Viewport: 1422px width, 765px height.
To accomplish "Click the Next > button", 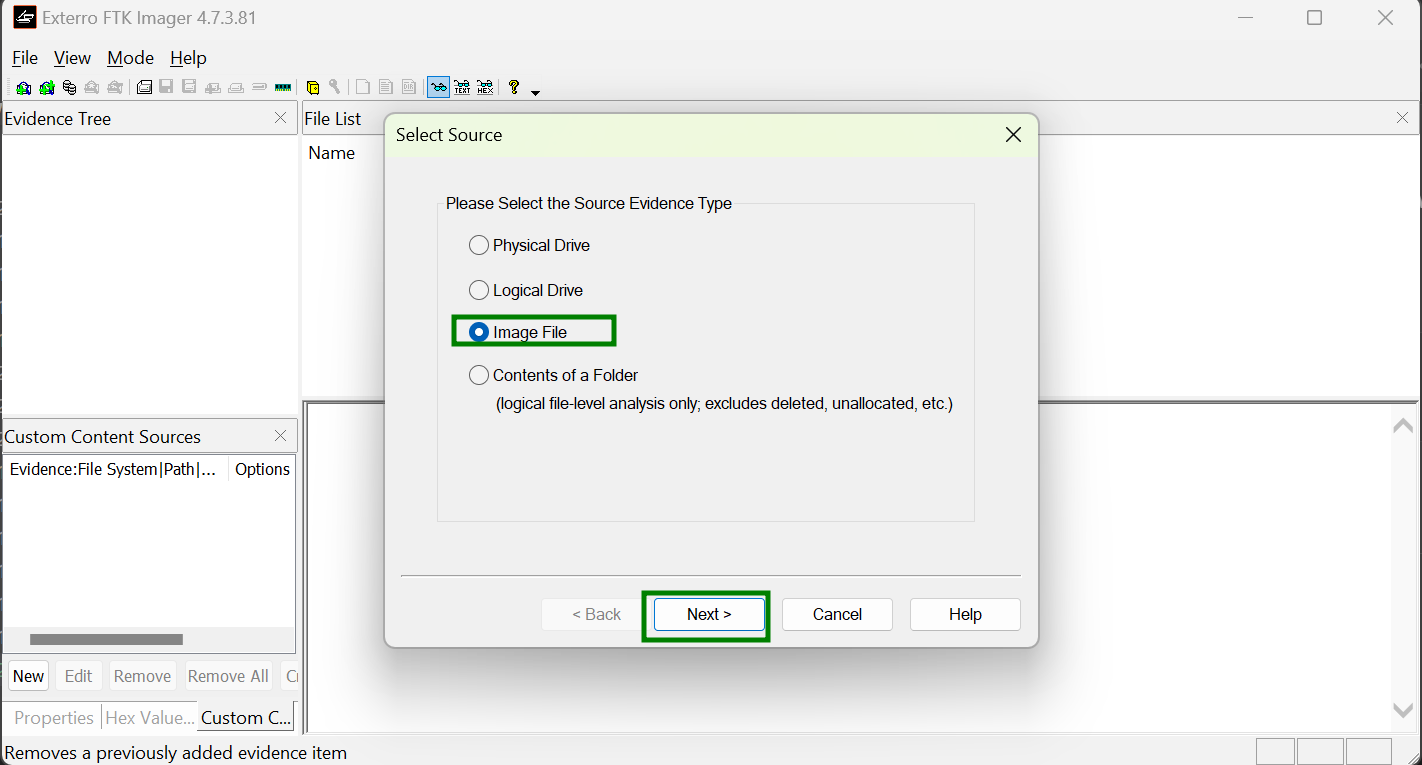I will click(x=709, y=614).
